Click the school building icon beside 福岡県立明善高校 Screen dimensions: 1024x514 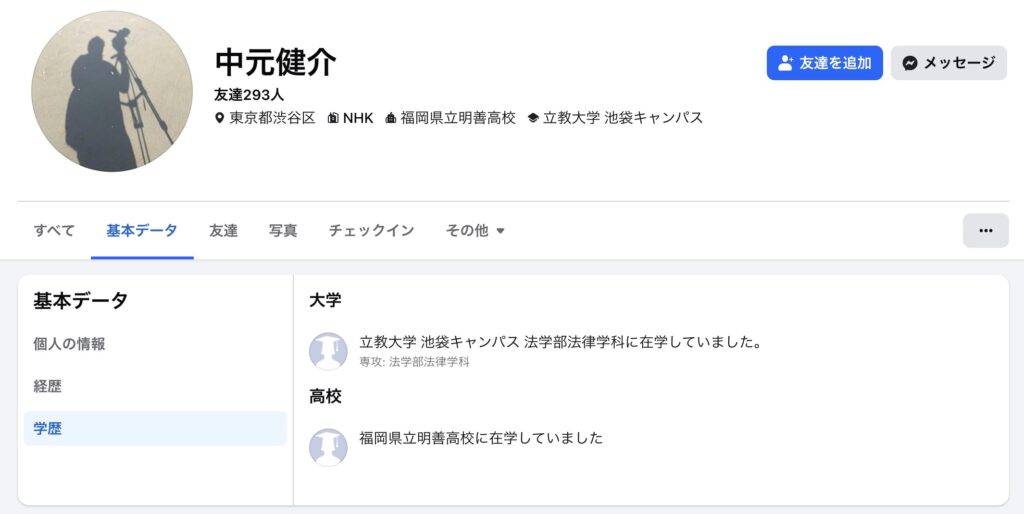pos(390,118)
